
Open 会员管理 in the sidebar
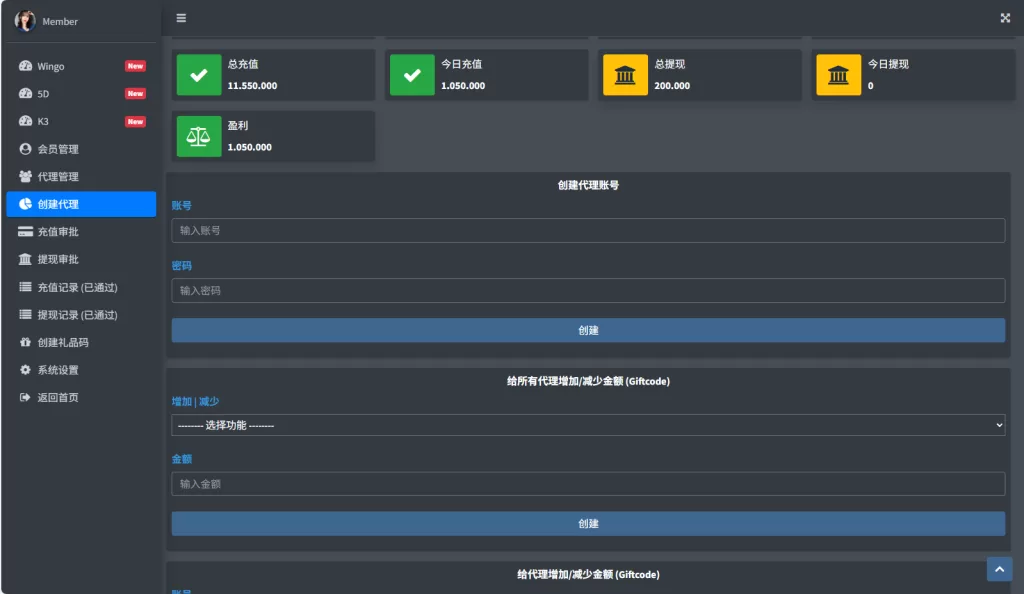click(58, 149)
